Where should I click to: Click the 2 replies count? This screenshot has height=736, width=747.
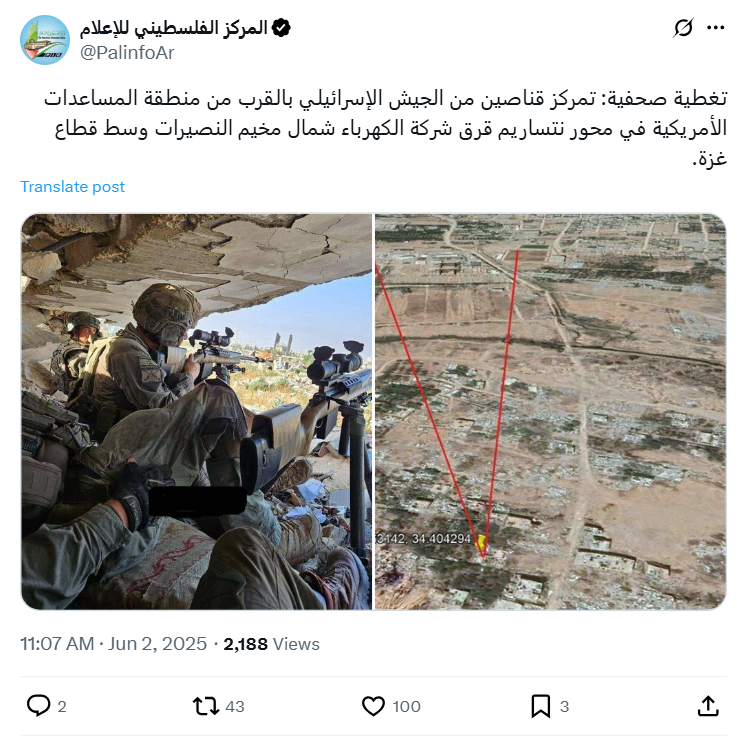click(62, 706)
